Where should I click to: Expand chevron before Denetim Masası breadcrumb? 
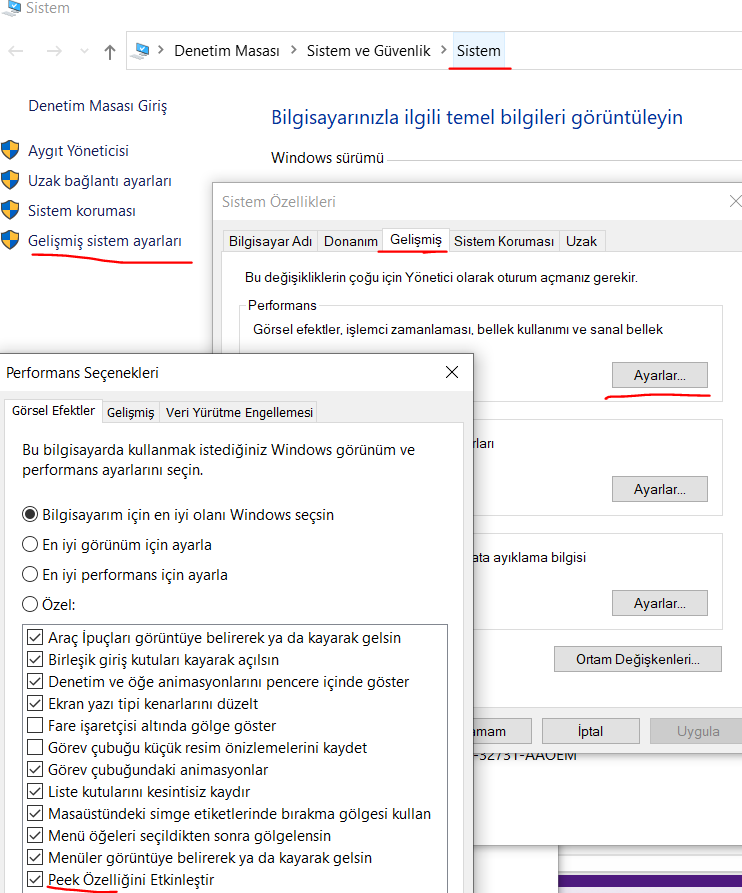pyautogui.click(x=161, y=50)
